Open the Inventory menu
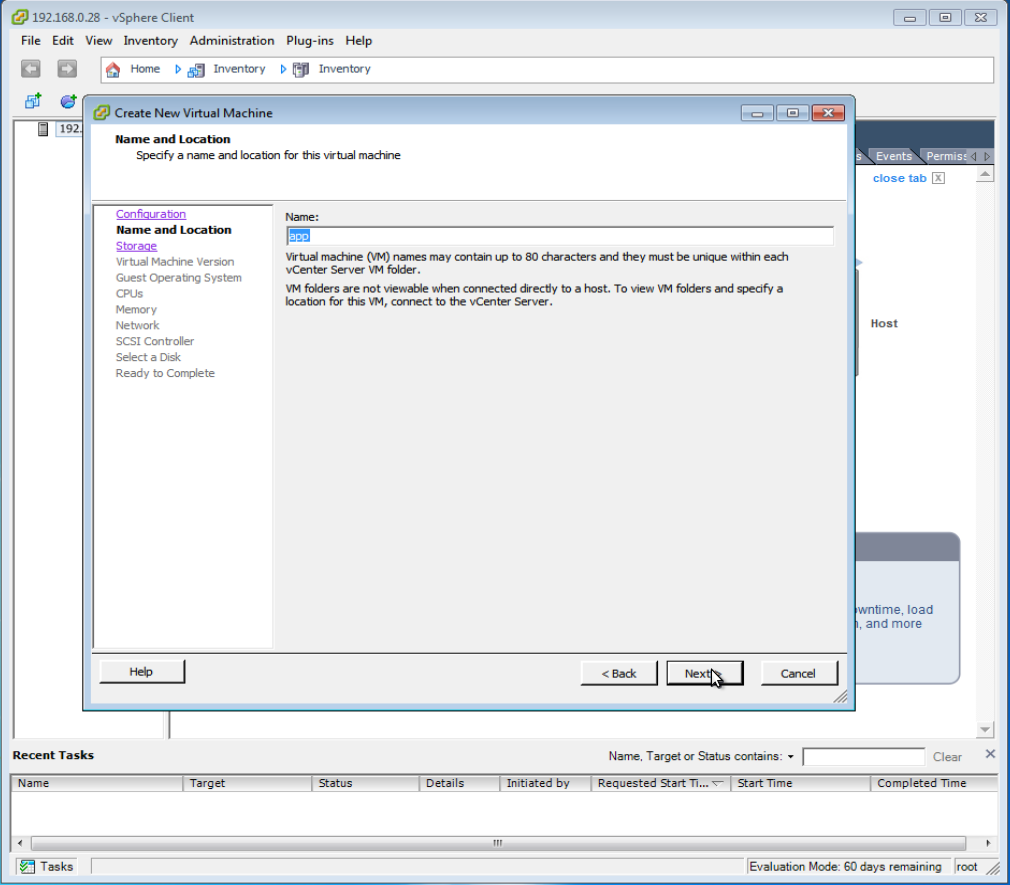Viewport: 1010px width, 885px height. pos(151,41)
